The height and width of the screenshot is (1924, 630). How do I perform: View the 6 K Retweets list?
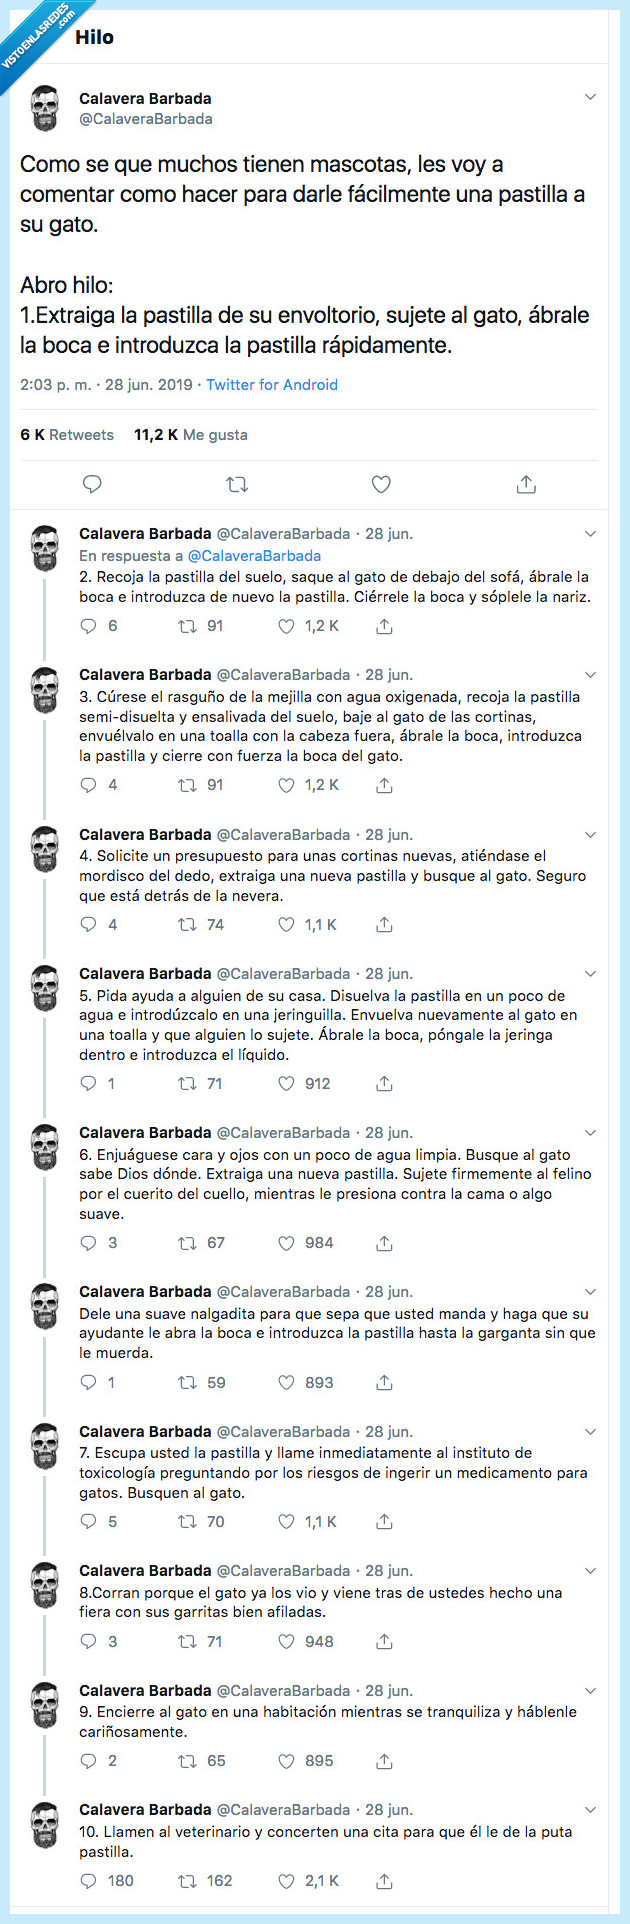67,435
